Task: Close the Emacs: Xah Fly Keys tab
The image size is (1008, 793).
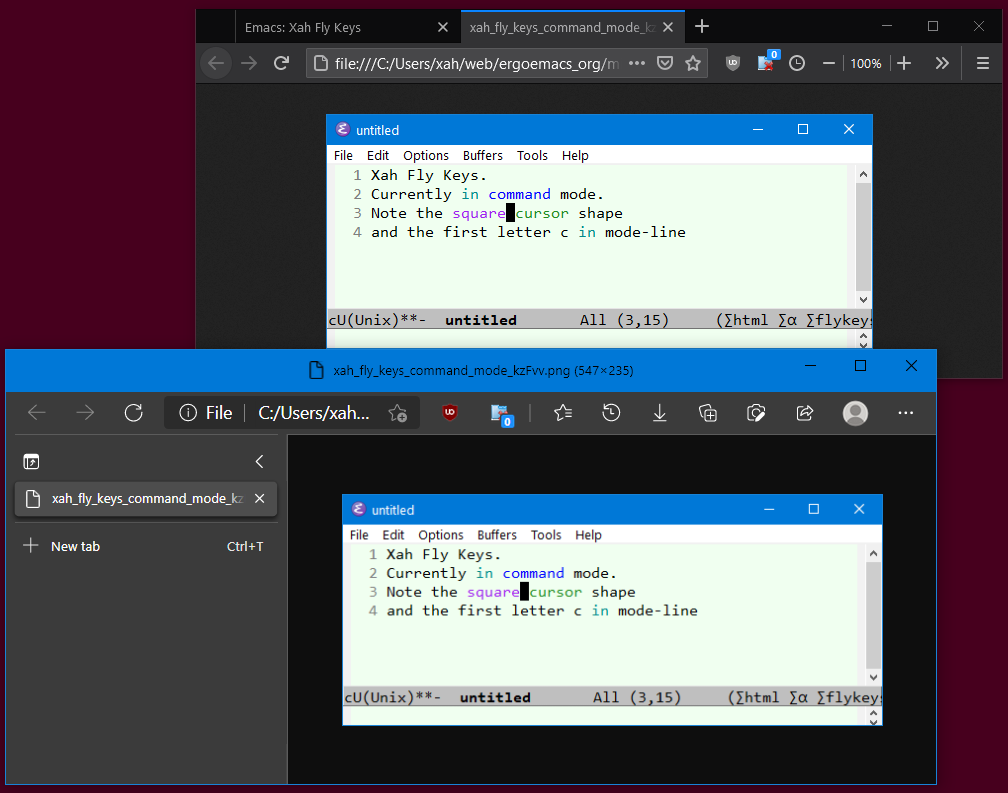Action: (x=442, y=27)
